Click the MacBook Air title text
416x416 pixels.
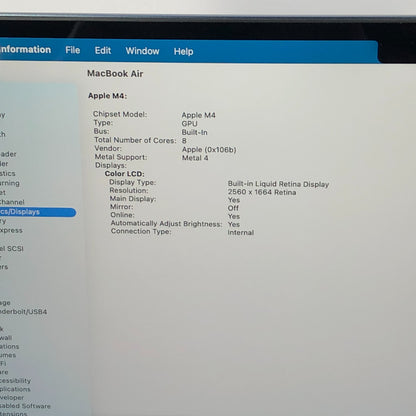[115, 74]
